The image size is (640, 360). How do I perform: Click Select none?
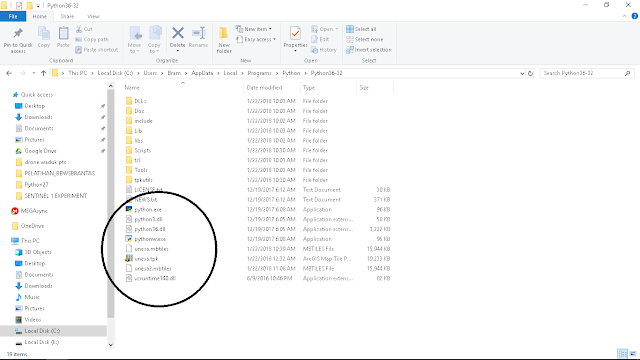(364, 39)
